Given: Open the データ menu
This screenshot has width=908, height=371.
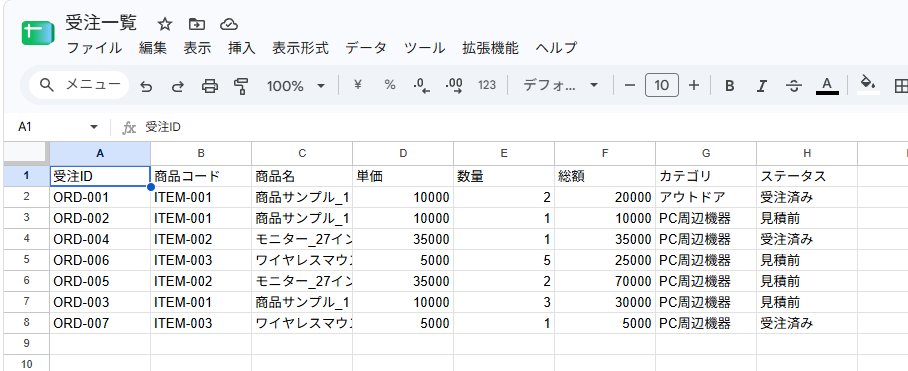Looking at the screenshot, I should tap(366, 47).
